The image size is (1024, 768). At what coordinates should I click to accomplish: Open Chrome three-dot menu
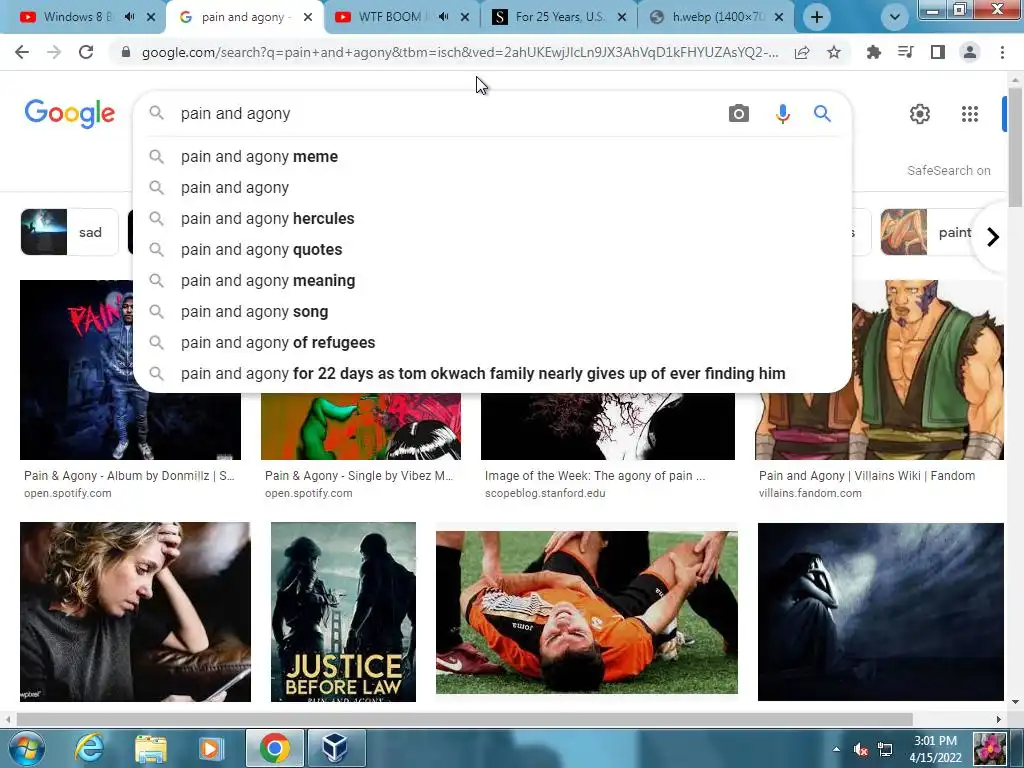pos(1002,52)
